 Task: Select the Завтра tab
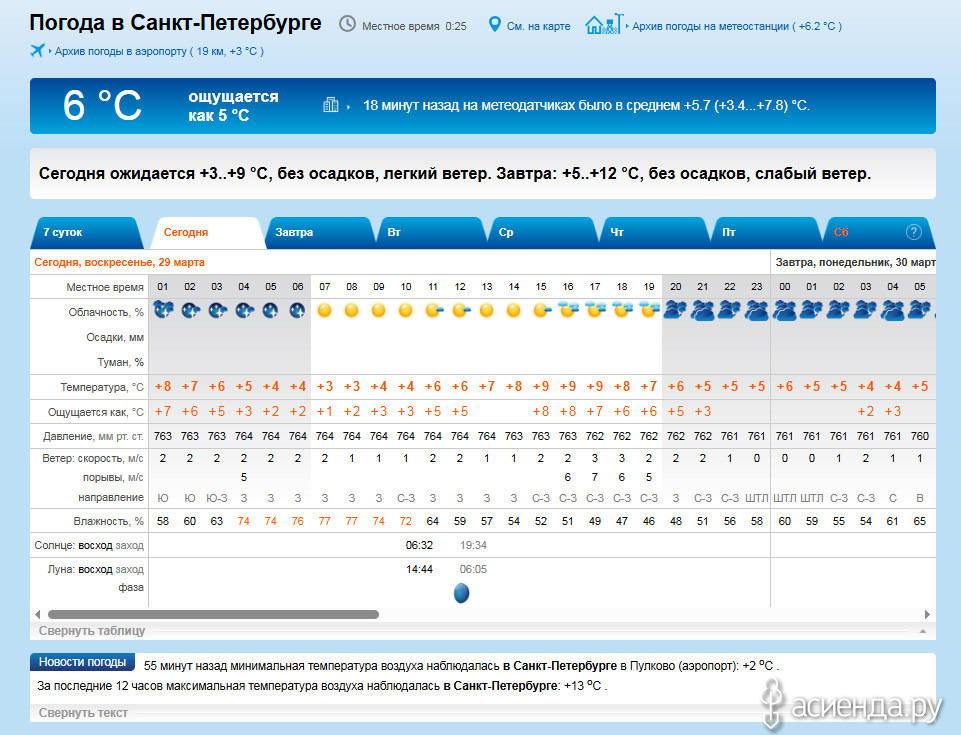pos(294,232)
